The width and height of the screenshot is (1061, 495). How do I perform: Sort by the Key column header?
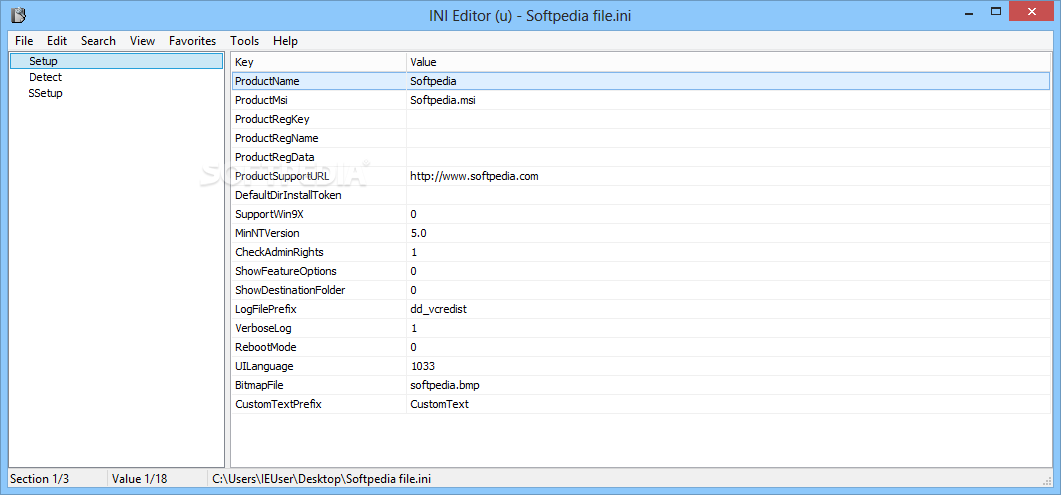pyautogui.click(x=319, y=62)
